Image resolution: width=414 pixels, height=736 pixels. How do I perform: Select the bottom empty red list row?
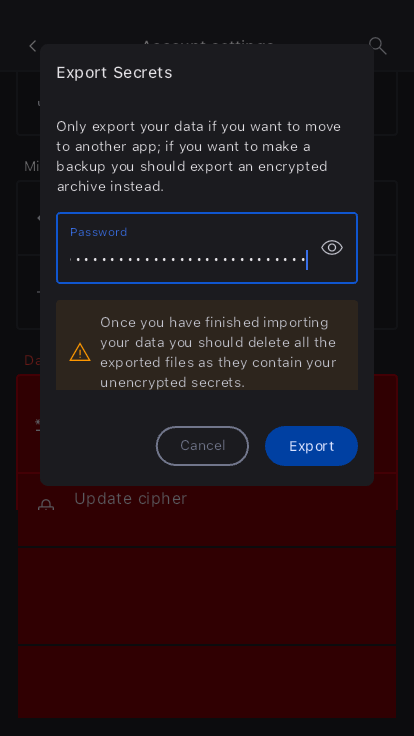tap(207, 682)
